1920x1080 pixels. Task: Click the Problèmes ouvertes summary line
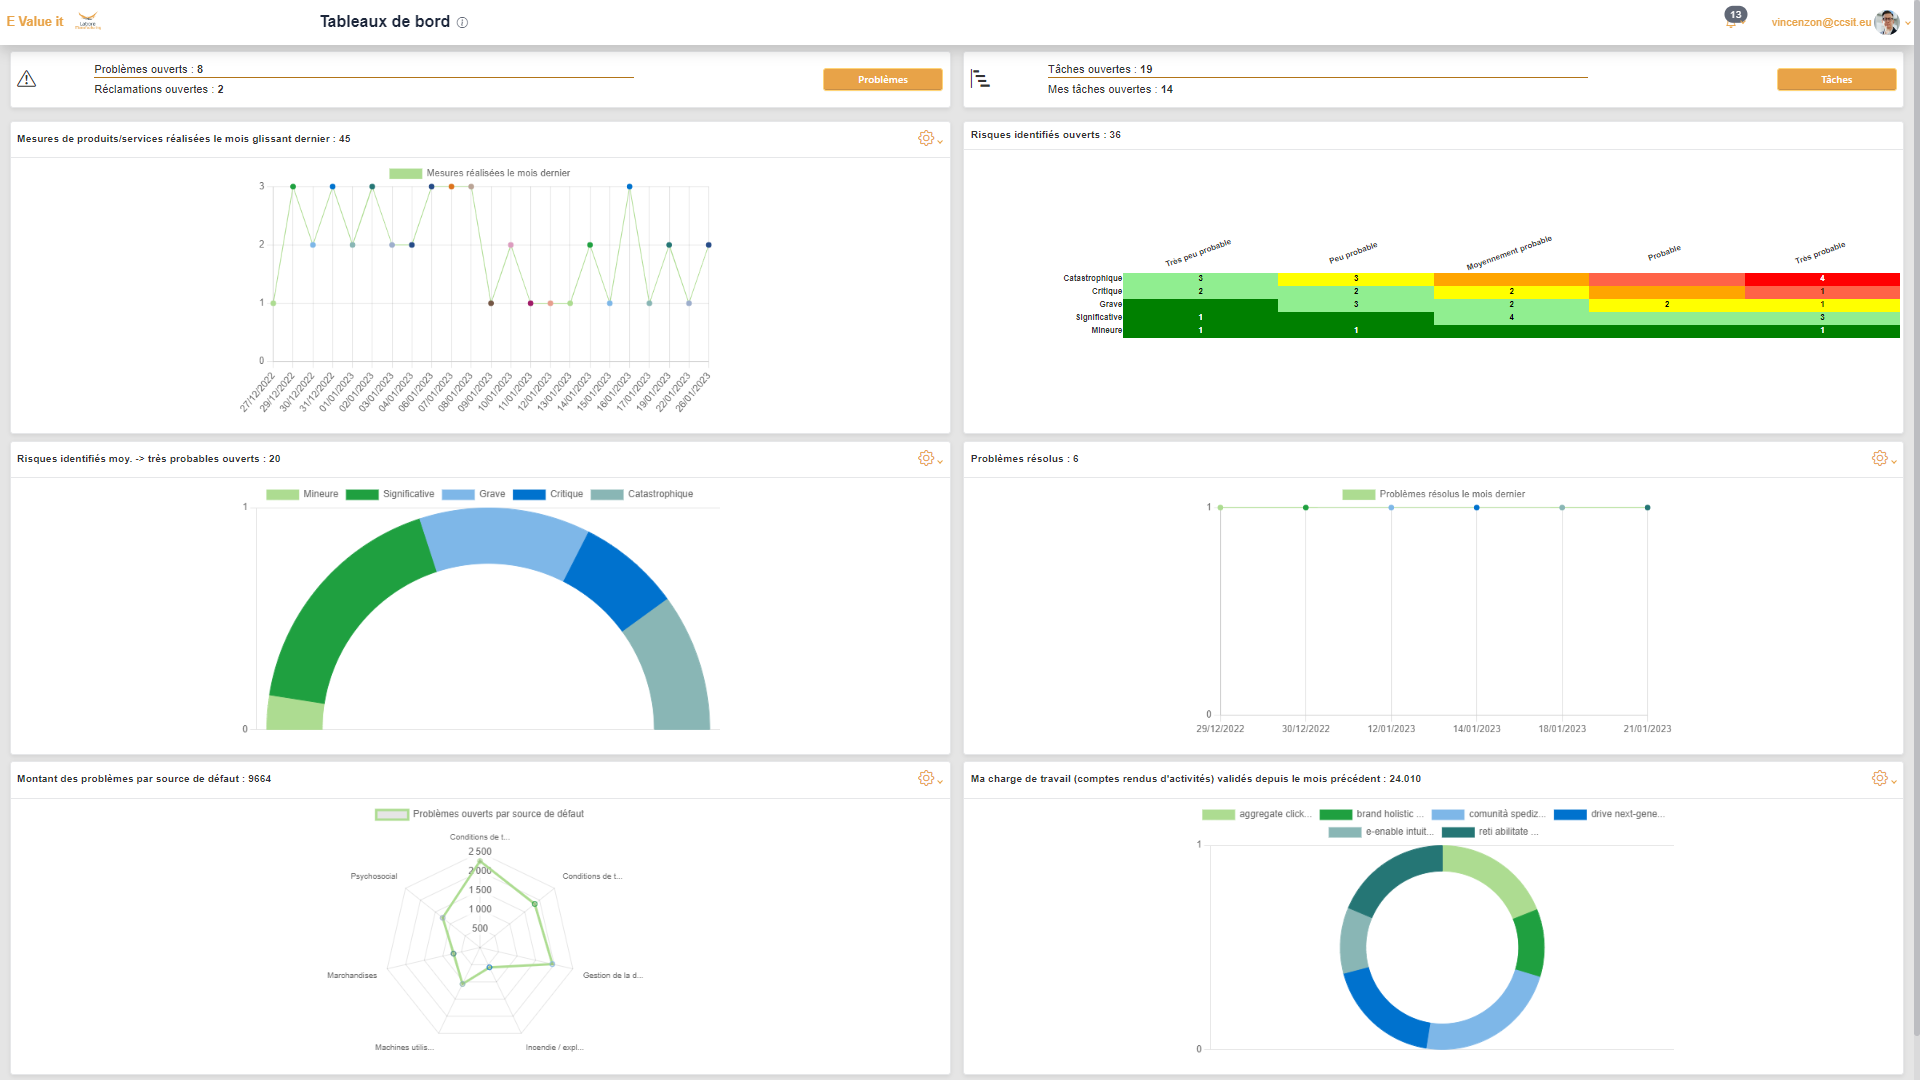click(x=148, y=69)
